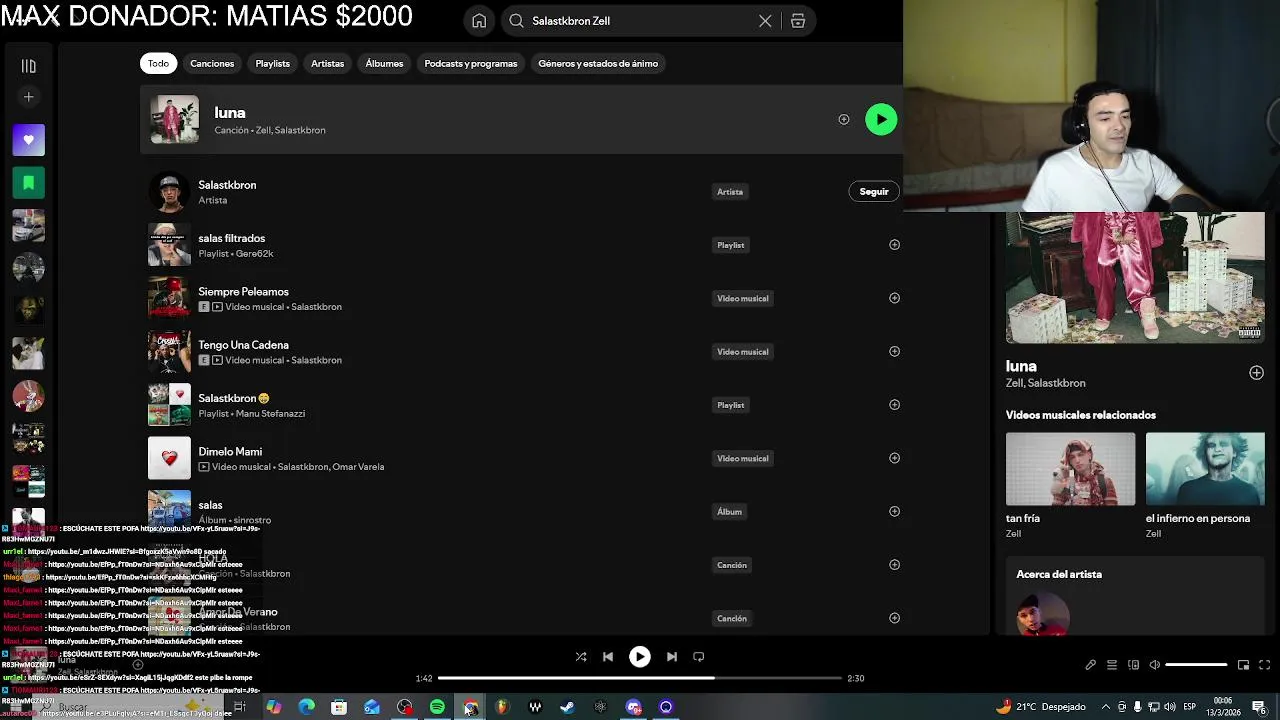Go to Spotify home
The width and height of the screenshot is (1280, 720).
pos(479,21)
